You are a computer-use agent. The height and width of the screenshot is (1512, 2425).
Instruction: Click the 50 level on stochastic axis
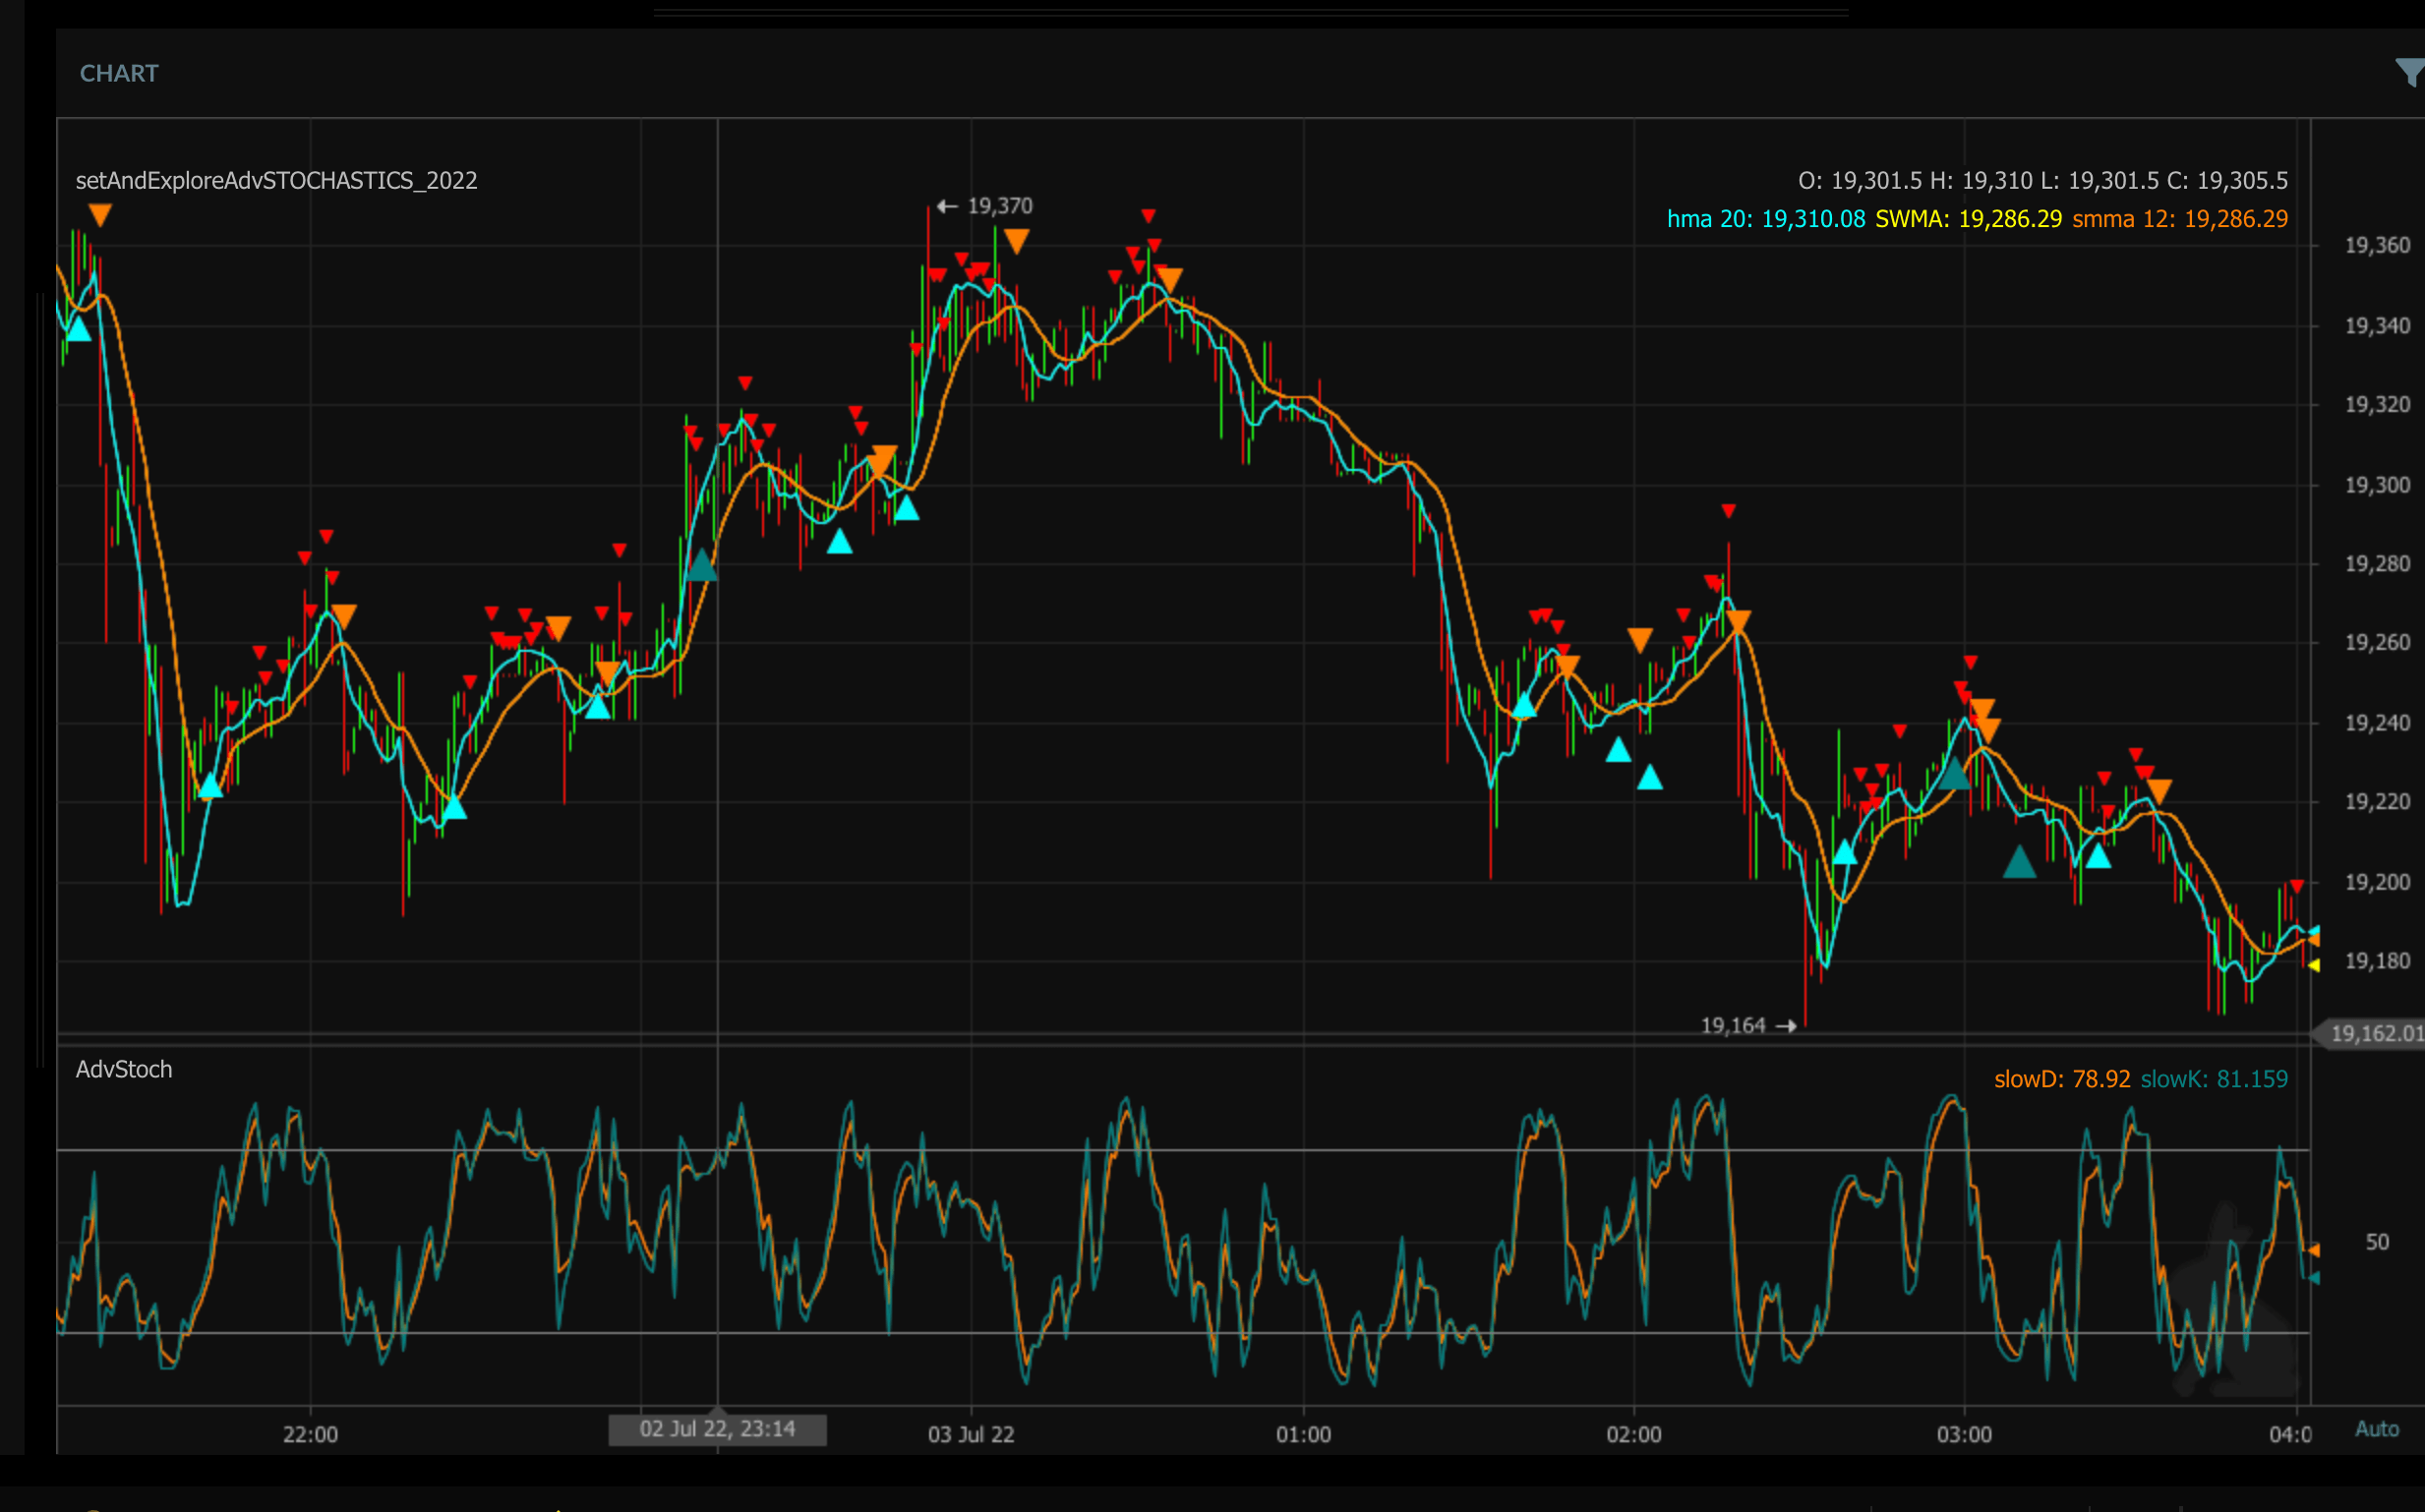[x=2377, y=1242]
